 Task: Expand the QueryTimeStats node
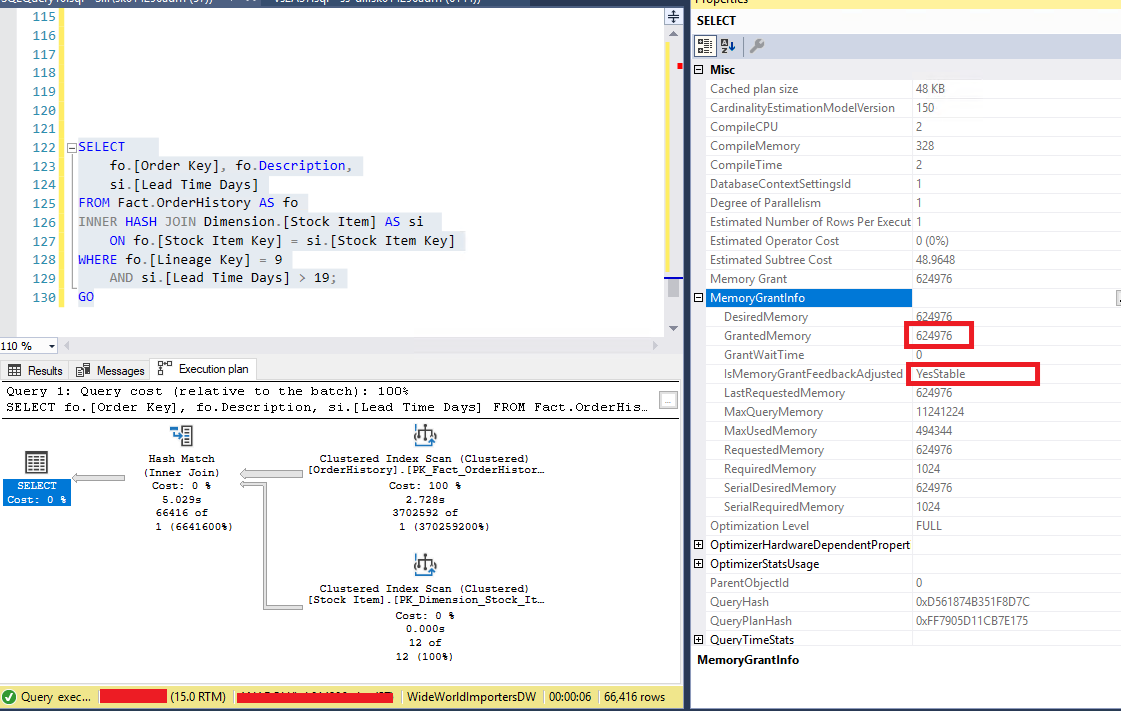[698, 640]
